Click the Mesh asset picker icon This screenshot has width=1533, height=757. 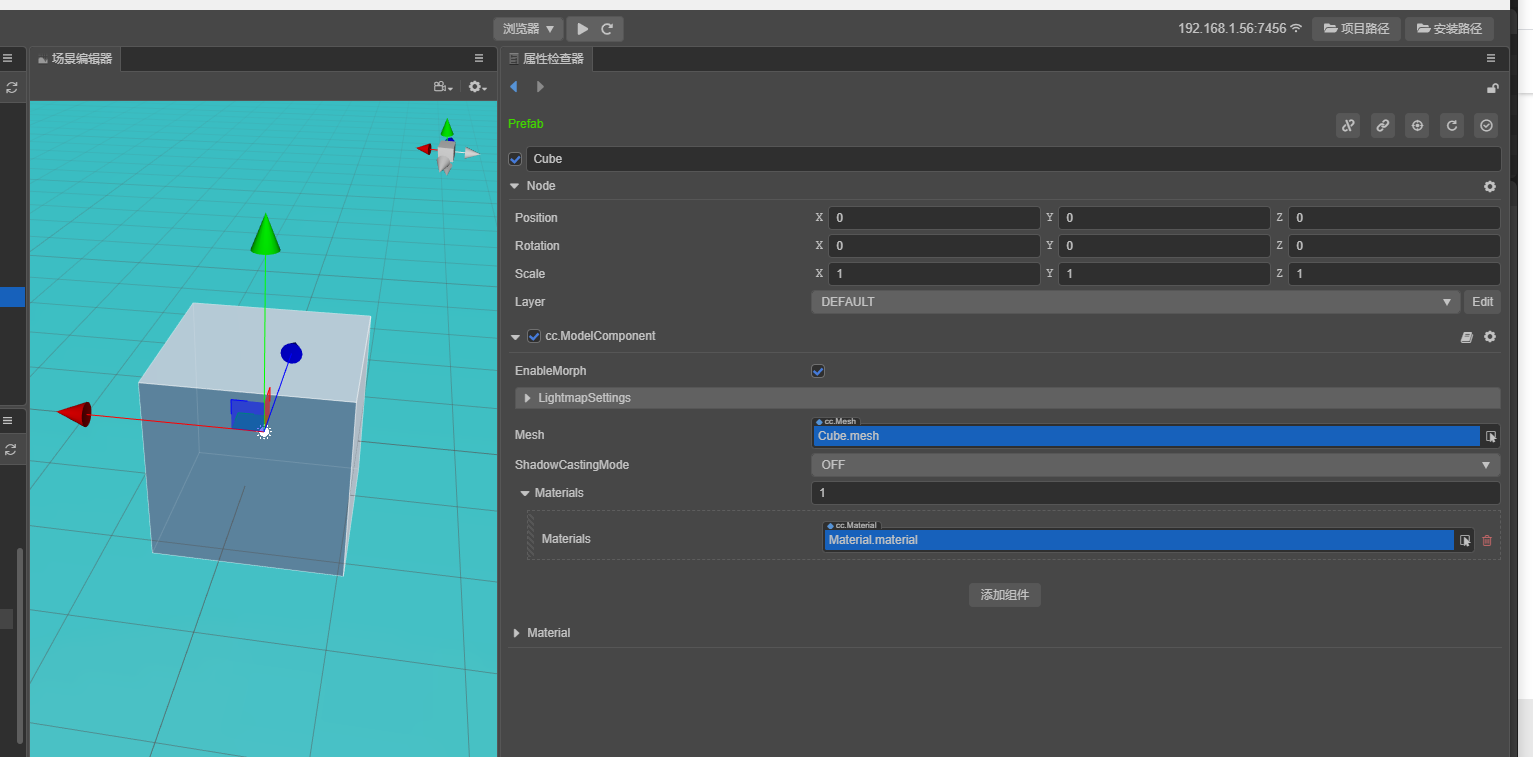tap(1491, 436)
